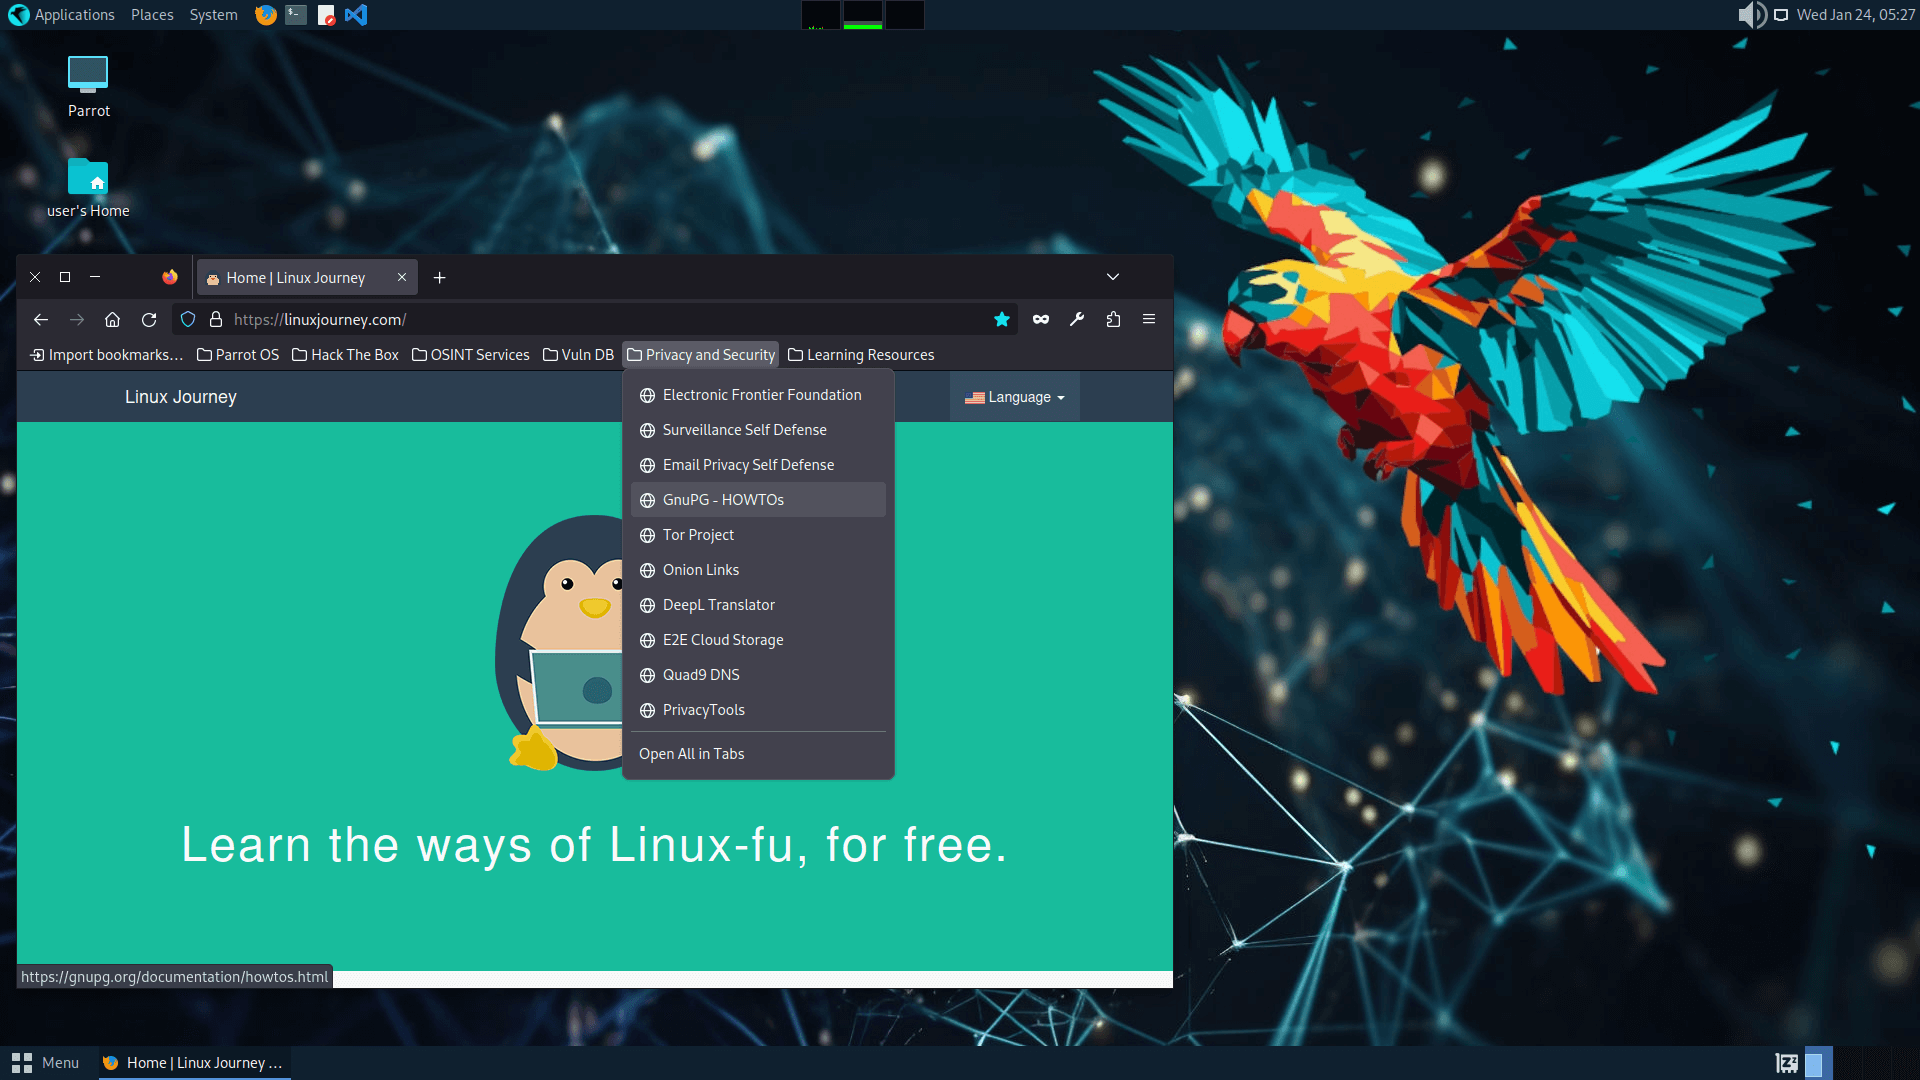Collapse the Privacy and Security bookmarks folder

pos(700,355)
